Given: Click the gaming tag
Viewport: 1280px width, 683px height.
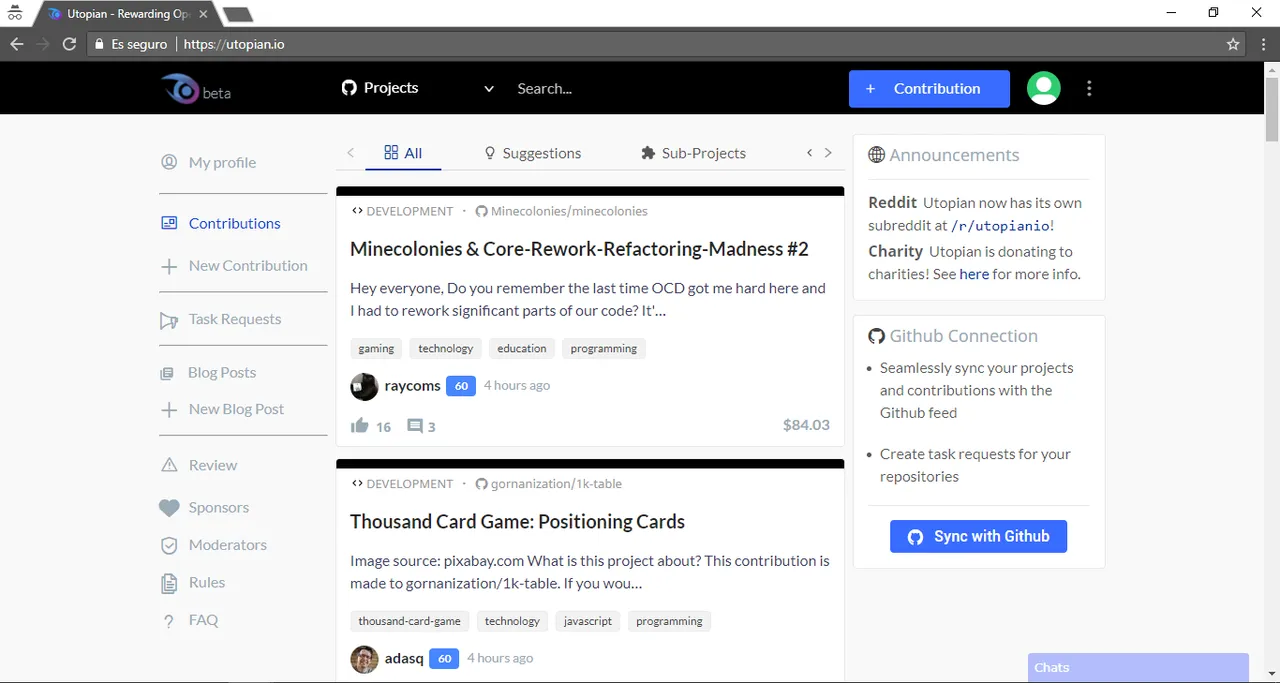Looking at the screenshot, I should (376, 348).
